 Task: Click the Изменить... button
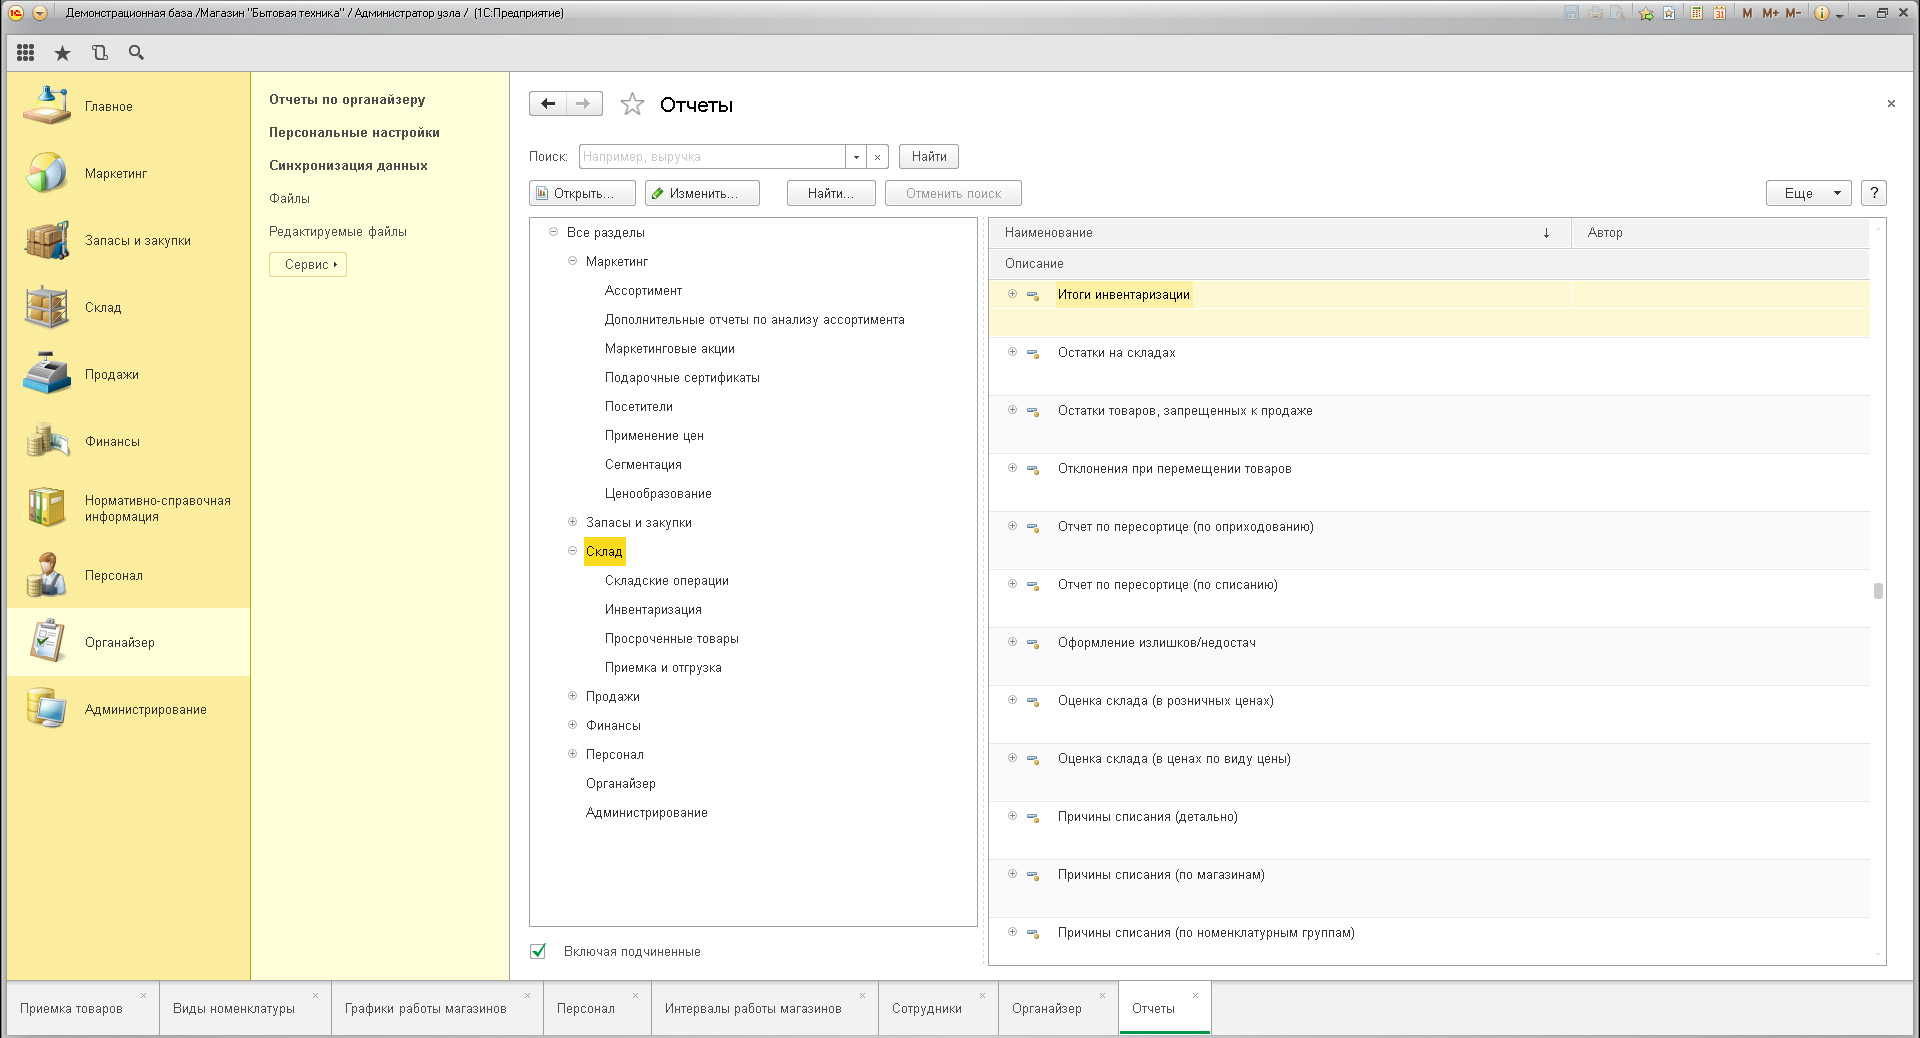[x=702, y=193]
